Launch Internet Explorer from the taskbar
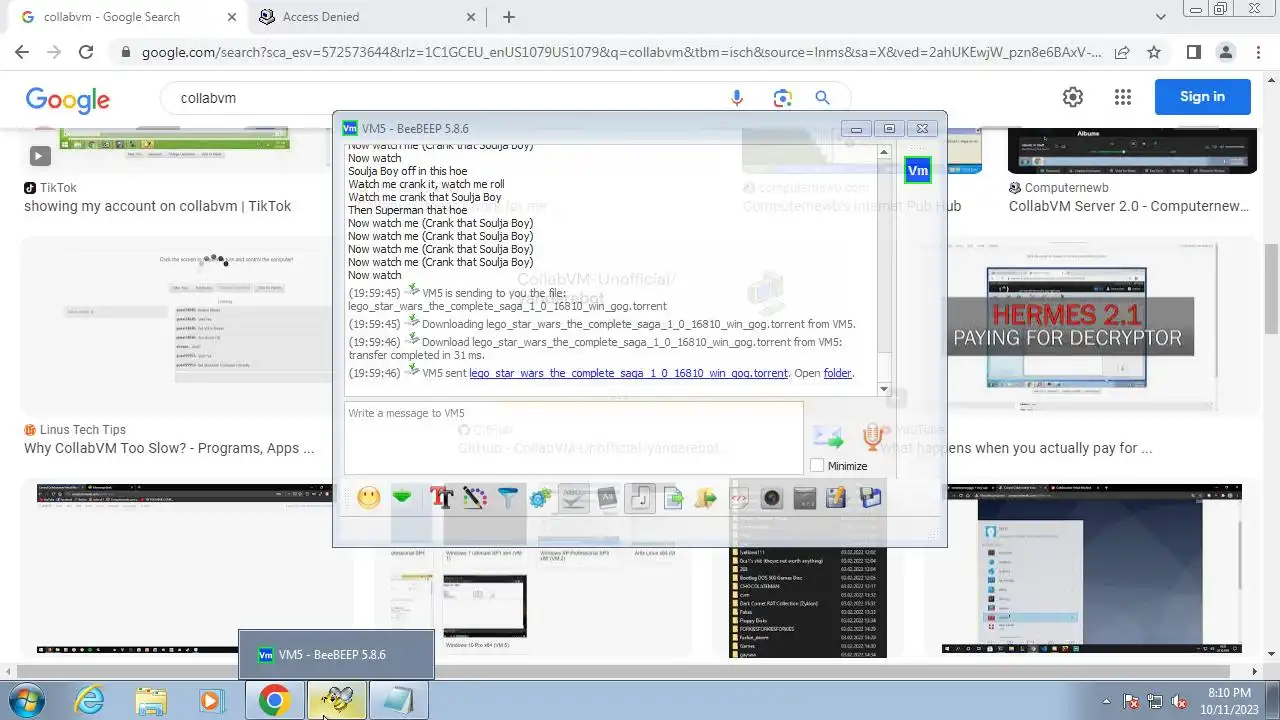1280x720 pixels. (x=90, y=700)
